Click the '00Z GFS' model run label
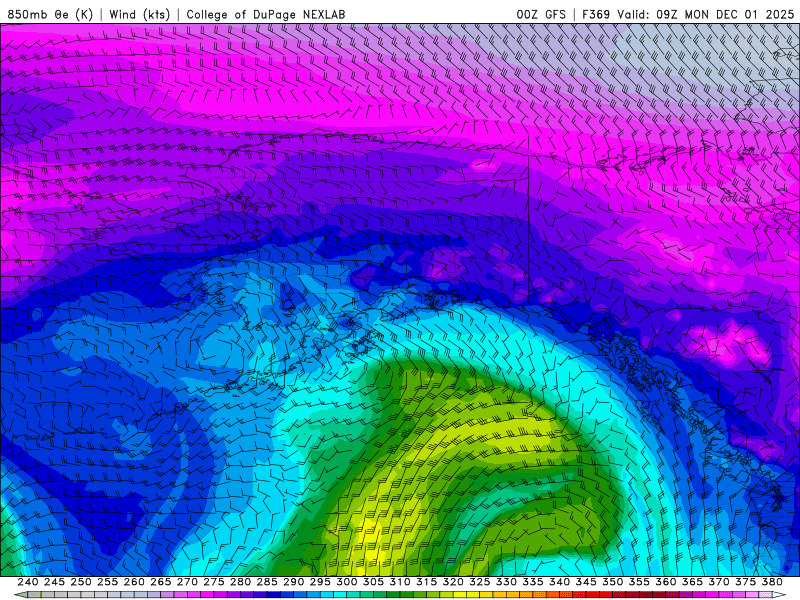800x600 pixels. [x=541, y=15]
